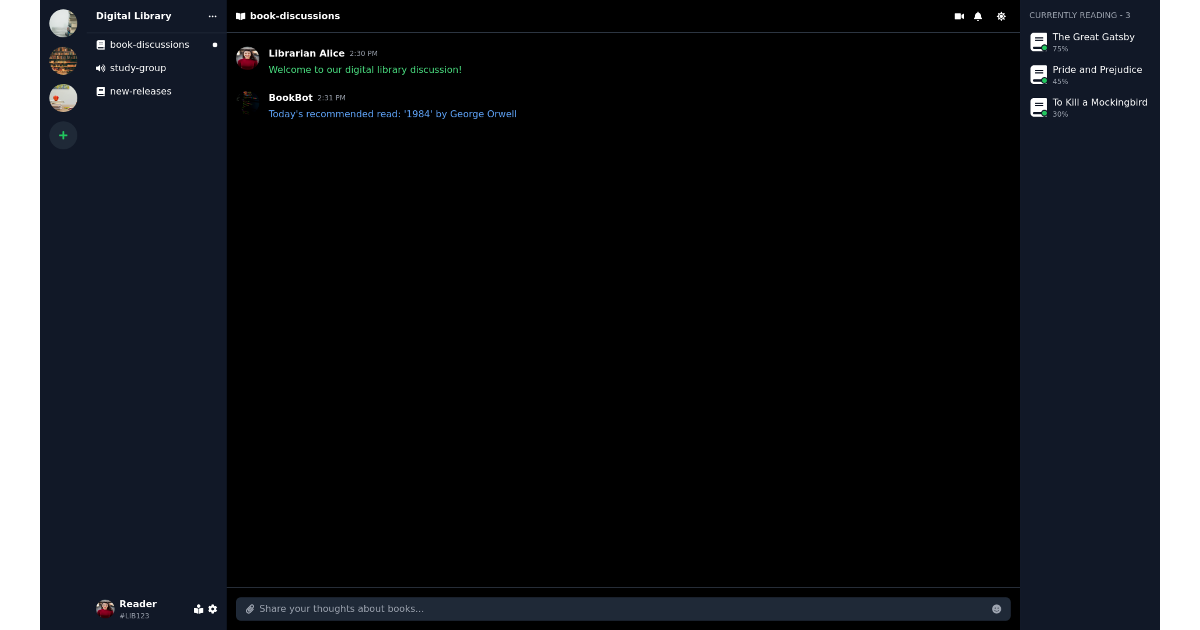
Task: Open the emoji picker in message box
Action: 996,609
